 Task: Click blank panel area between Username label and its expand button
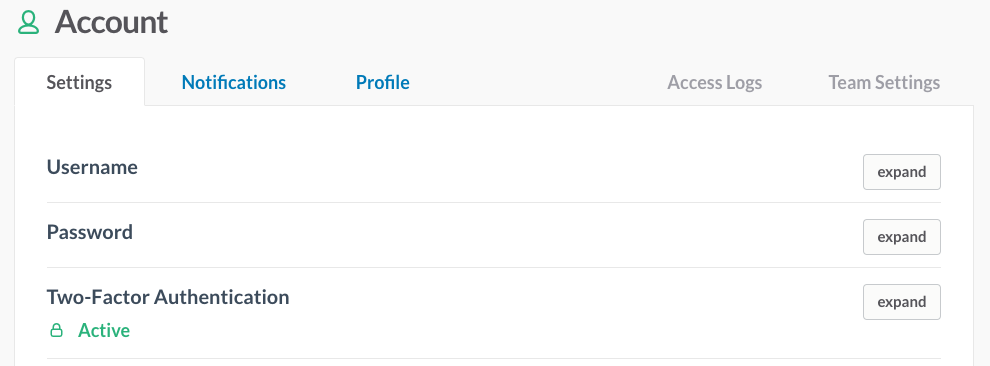pos(499,170)
